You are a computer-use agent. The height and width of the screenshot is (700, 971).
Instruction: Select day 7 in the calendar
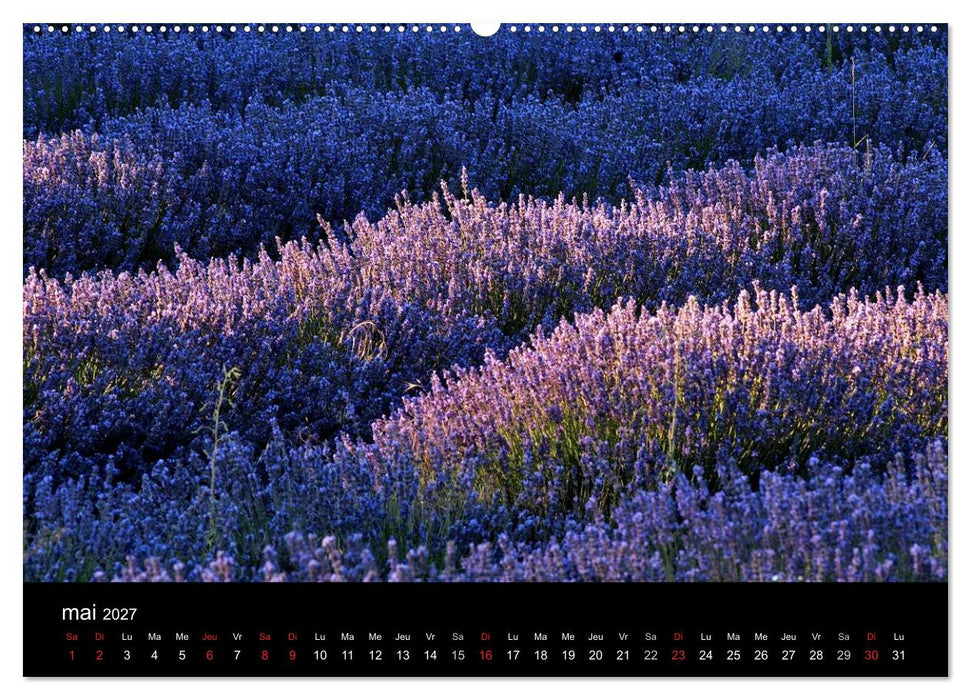237,655
